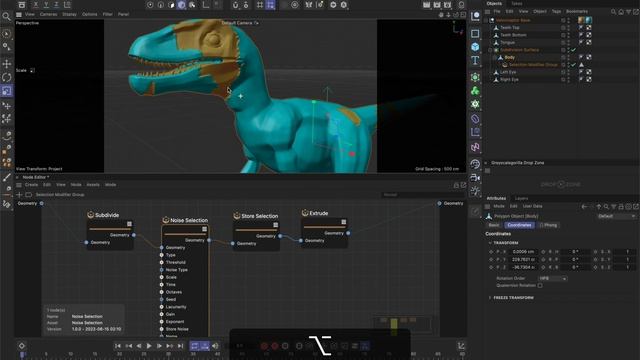
Task: Select the Rotate tool in left toolbar
Action: [x=7, y=77]
